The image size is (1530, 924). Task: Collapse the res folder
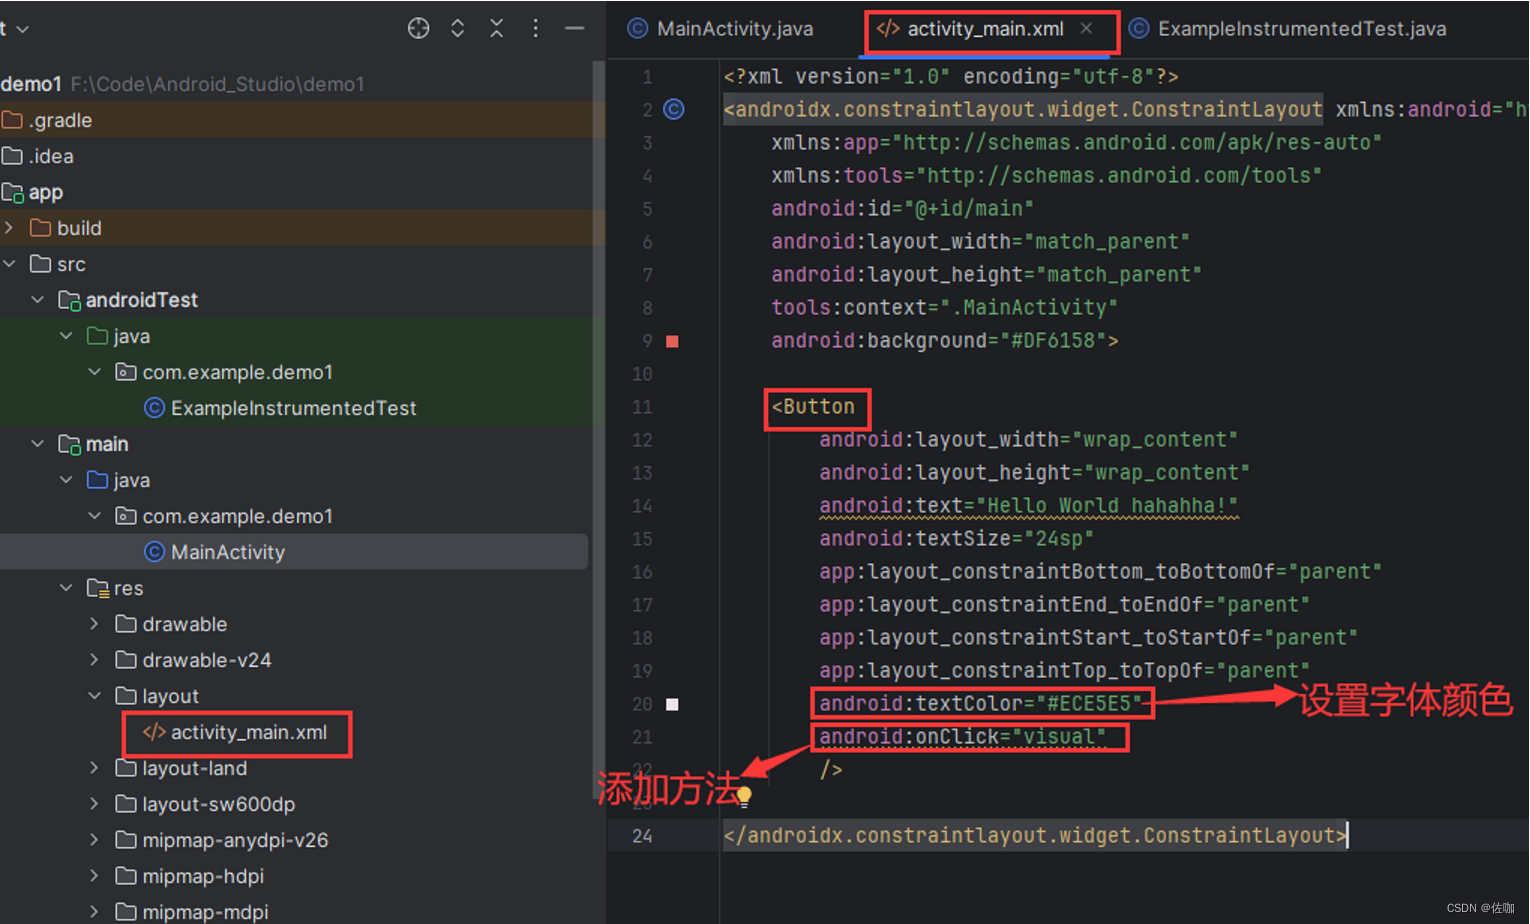tap(66, 588)
